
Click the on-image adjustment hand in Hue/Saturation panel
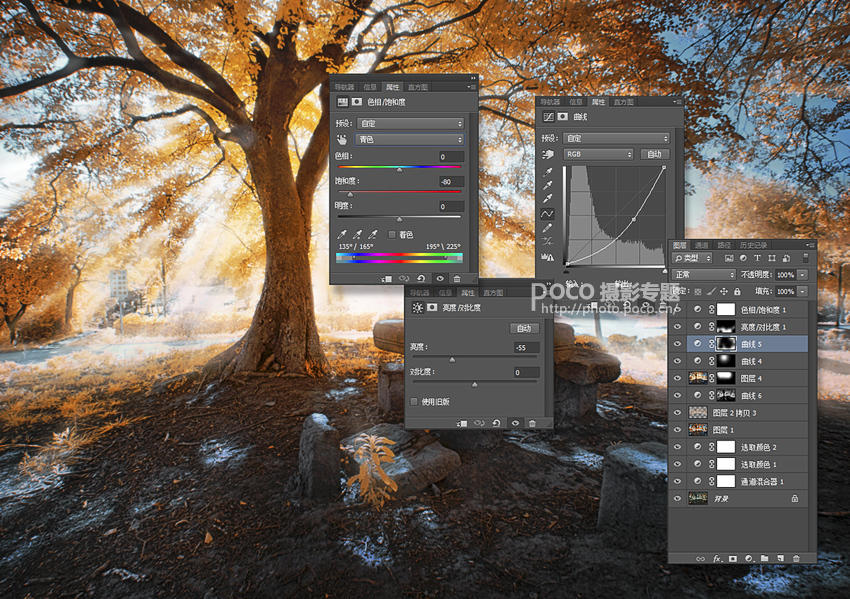click(x=342, y=140)
